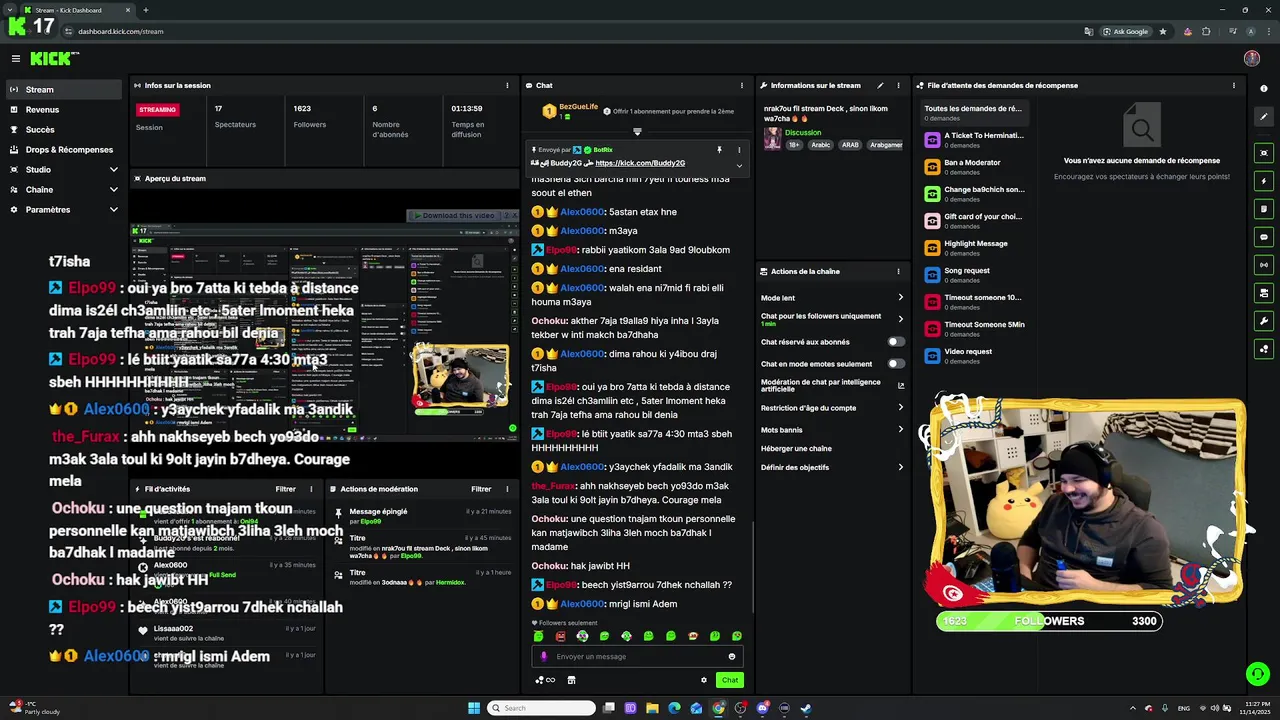Open Windows Start button on taskbar

[474, 708]
